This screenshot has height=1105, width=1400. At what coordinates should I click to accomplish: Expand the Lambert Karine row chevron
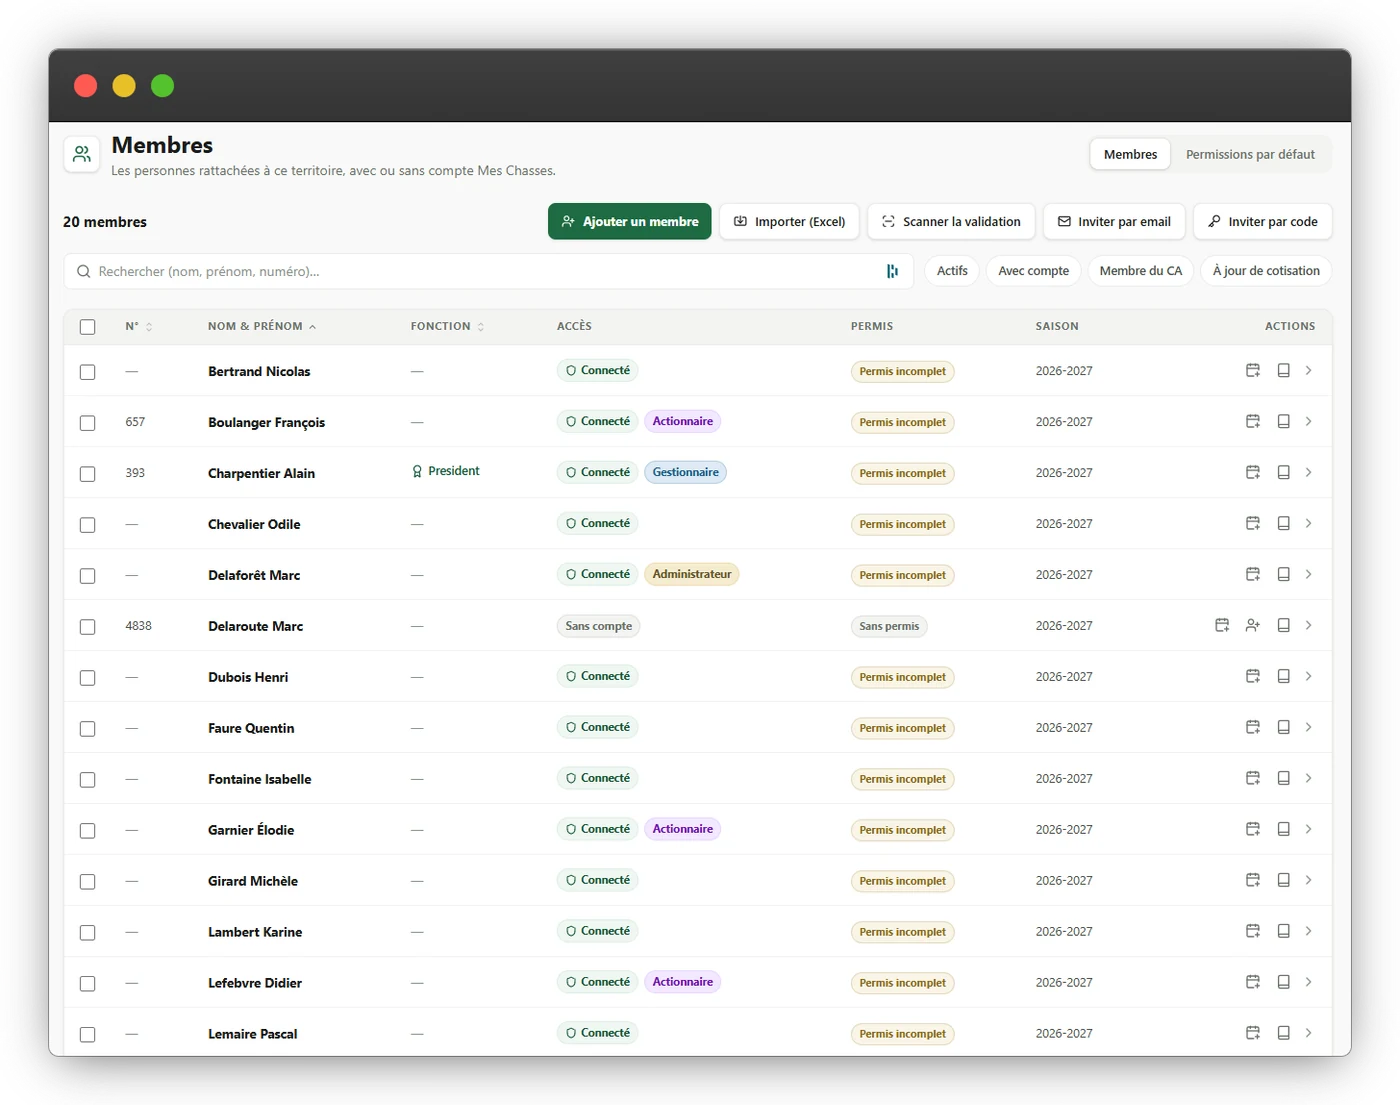coord(1309,932)
